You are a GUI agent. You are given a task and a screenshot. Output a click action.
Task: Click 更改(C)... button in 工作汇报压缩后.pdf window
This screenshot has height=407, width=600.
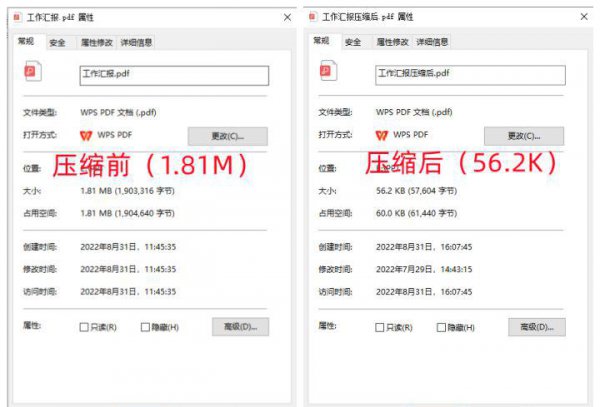(524, 136)
